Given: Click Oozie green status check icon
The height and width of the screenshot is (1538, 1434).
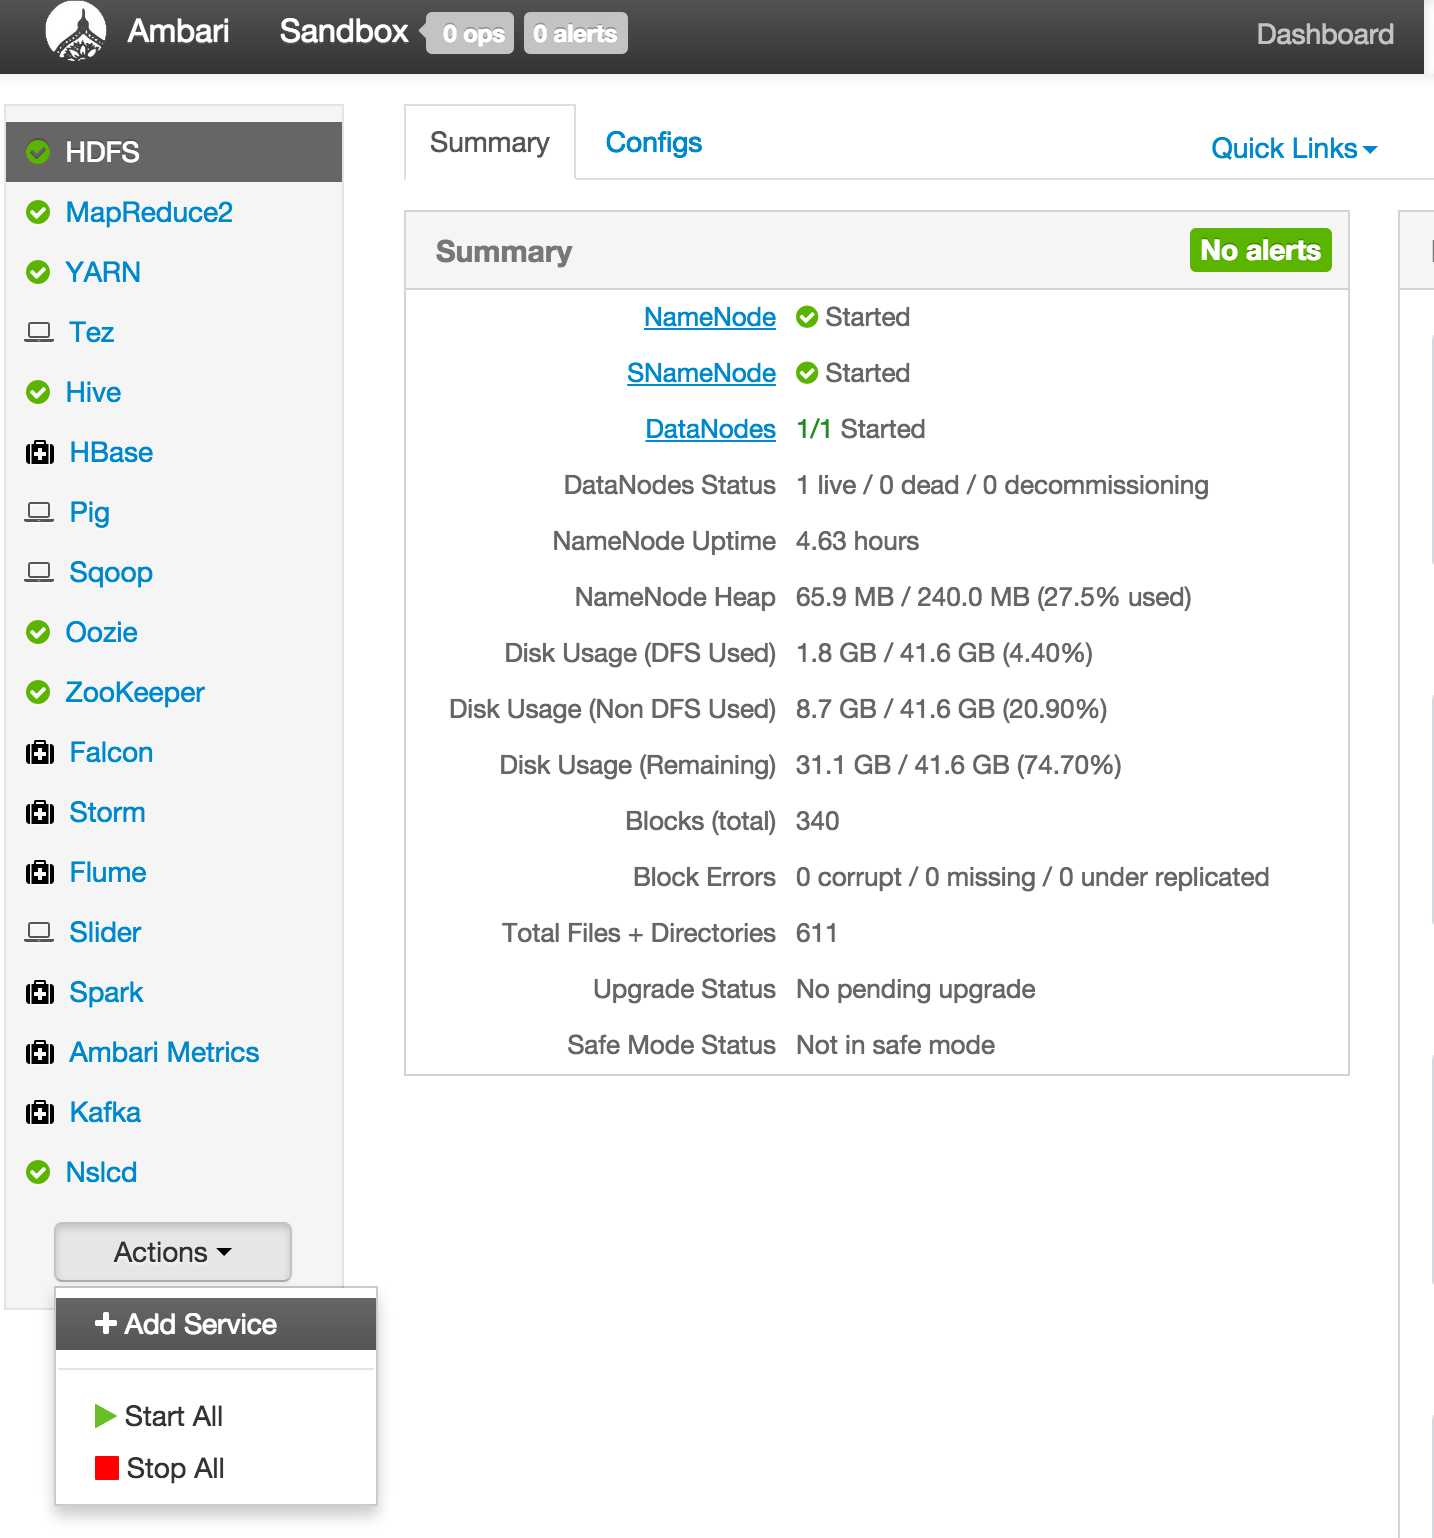Looking at the screenshot, I should (x=38, y=632).
